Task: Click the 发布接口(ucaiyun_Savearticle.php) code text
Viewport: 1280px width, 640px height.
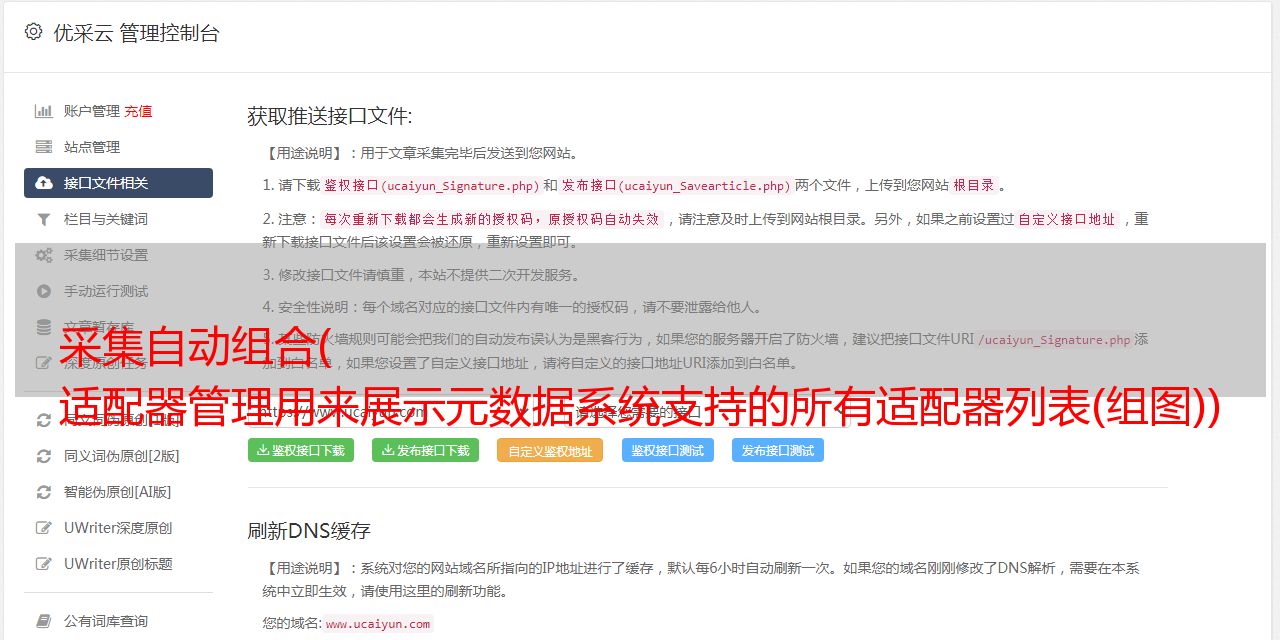Action: (677, 186)
